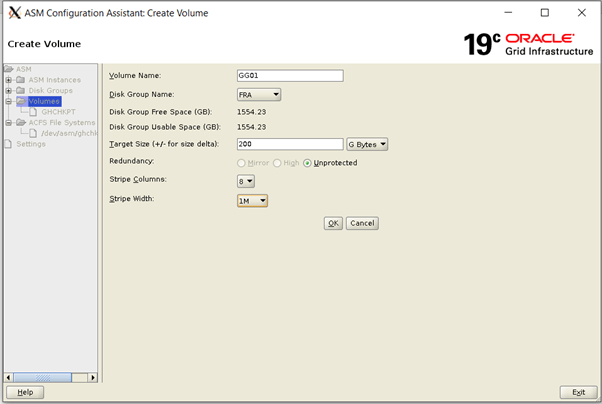This screenshot has width=602, height=404.
Task: Open the G Bytes size unit dropdown
Action: (x=367, y=144)
